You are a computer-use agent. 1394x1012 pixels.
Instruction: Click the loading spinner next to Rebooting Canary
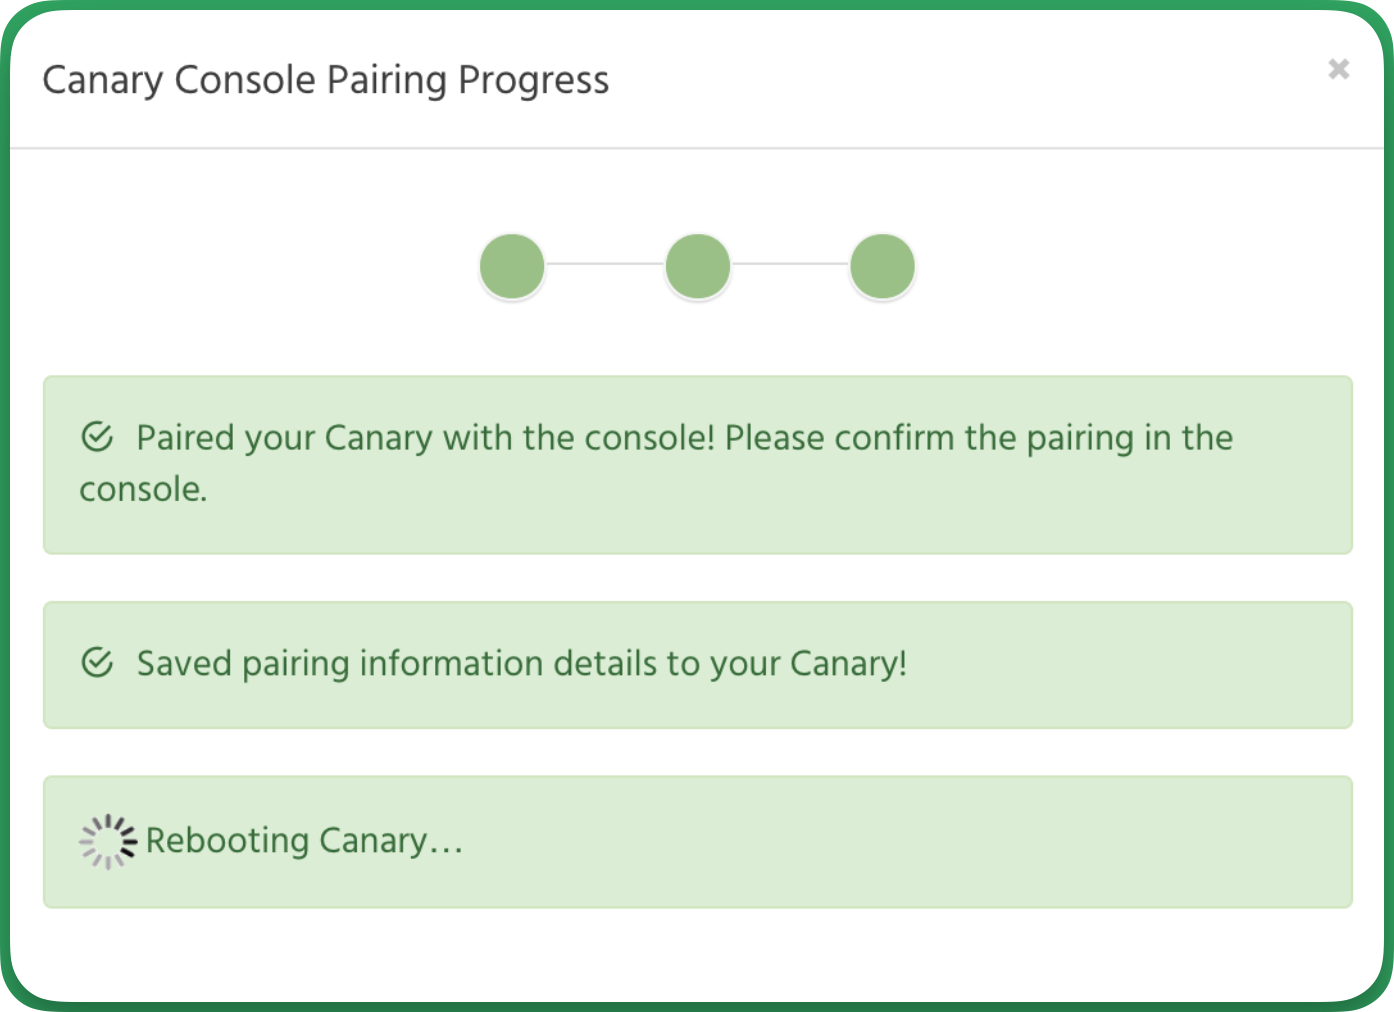point(108,842)
